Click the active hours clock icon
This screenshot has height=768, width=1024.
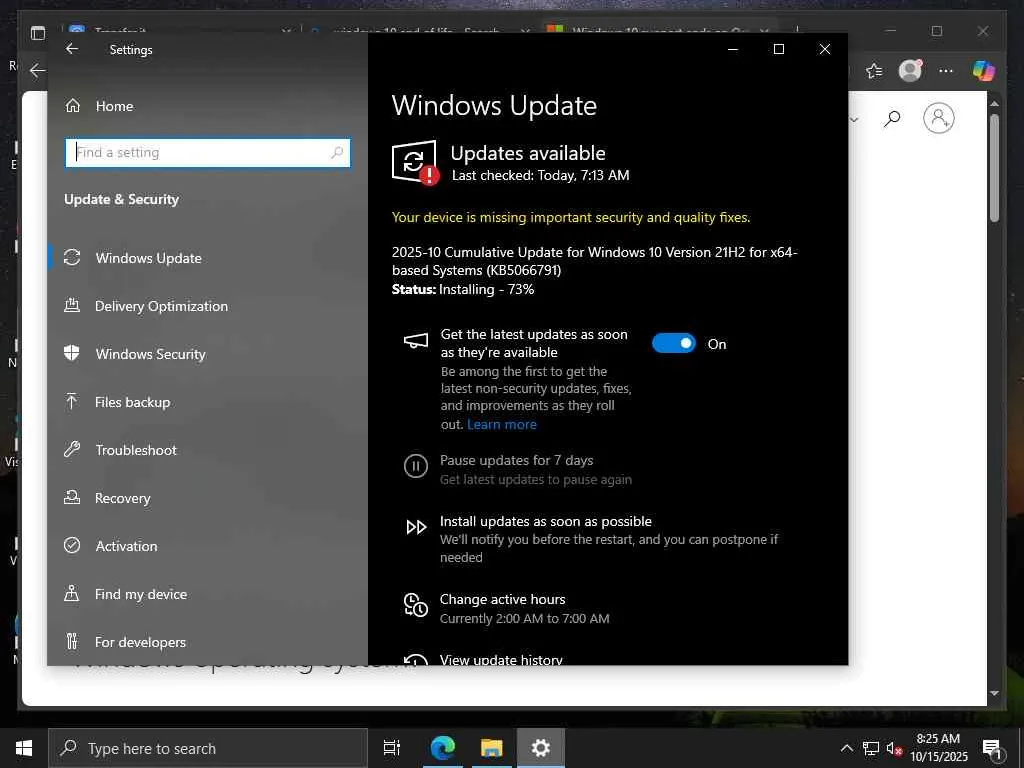click(x=415, y=605)
